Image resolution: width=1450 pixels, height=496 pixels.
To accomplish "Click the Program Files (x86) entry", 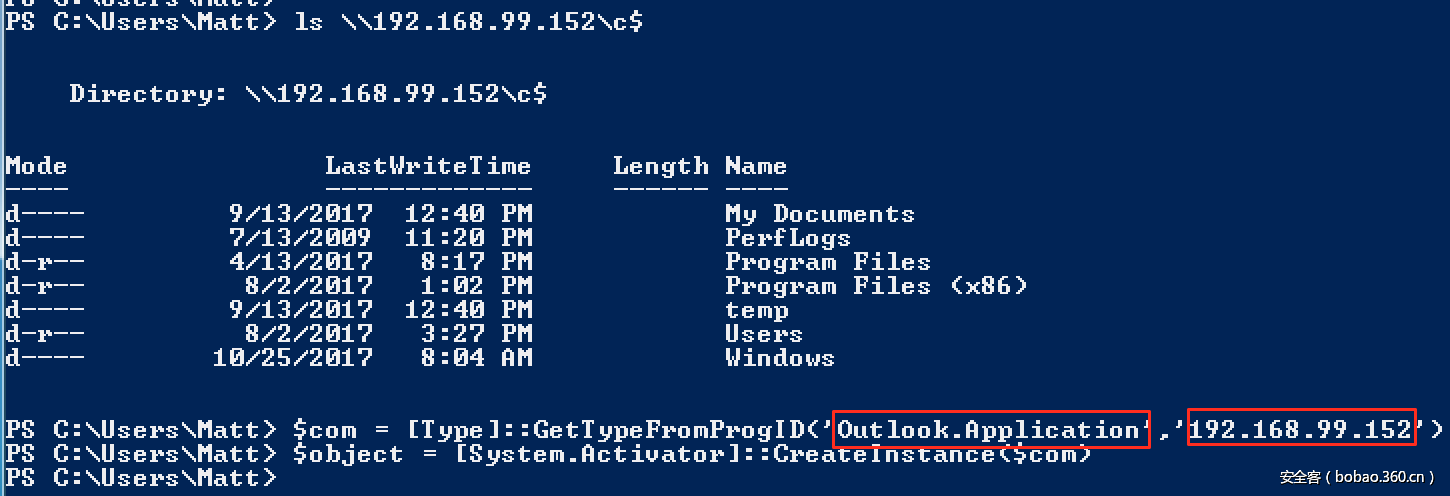I will tap(875, 286).
